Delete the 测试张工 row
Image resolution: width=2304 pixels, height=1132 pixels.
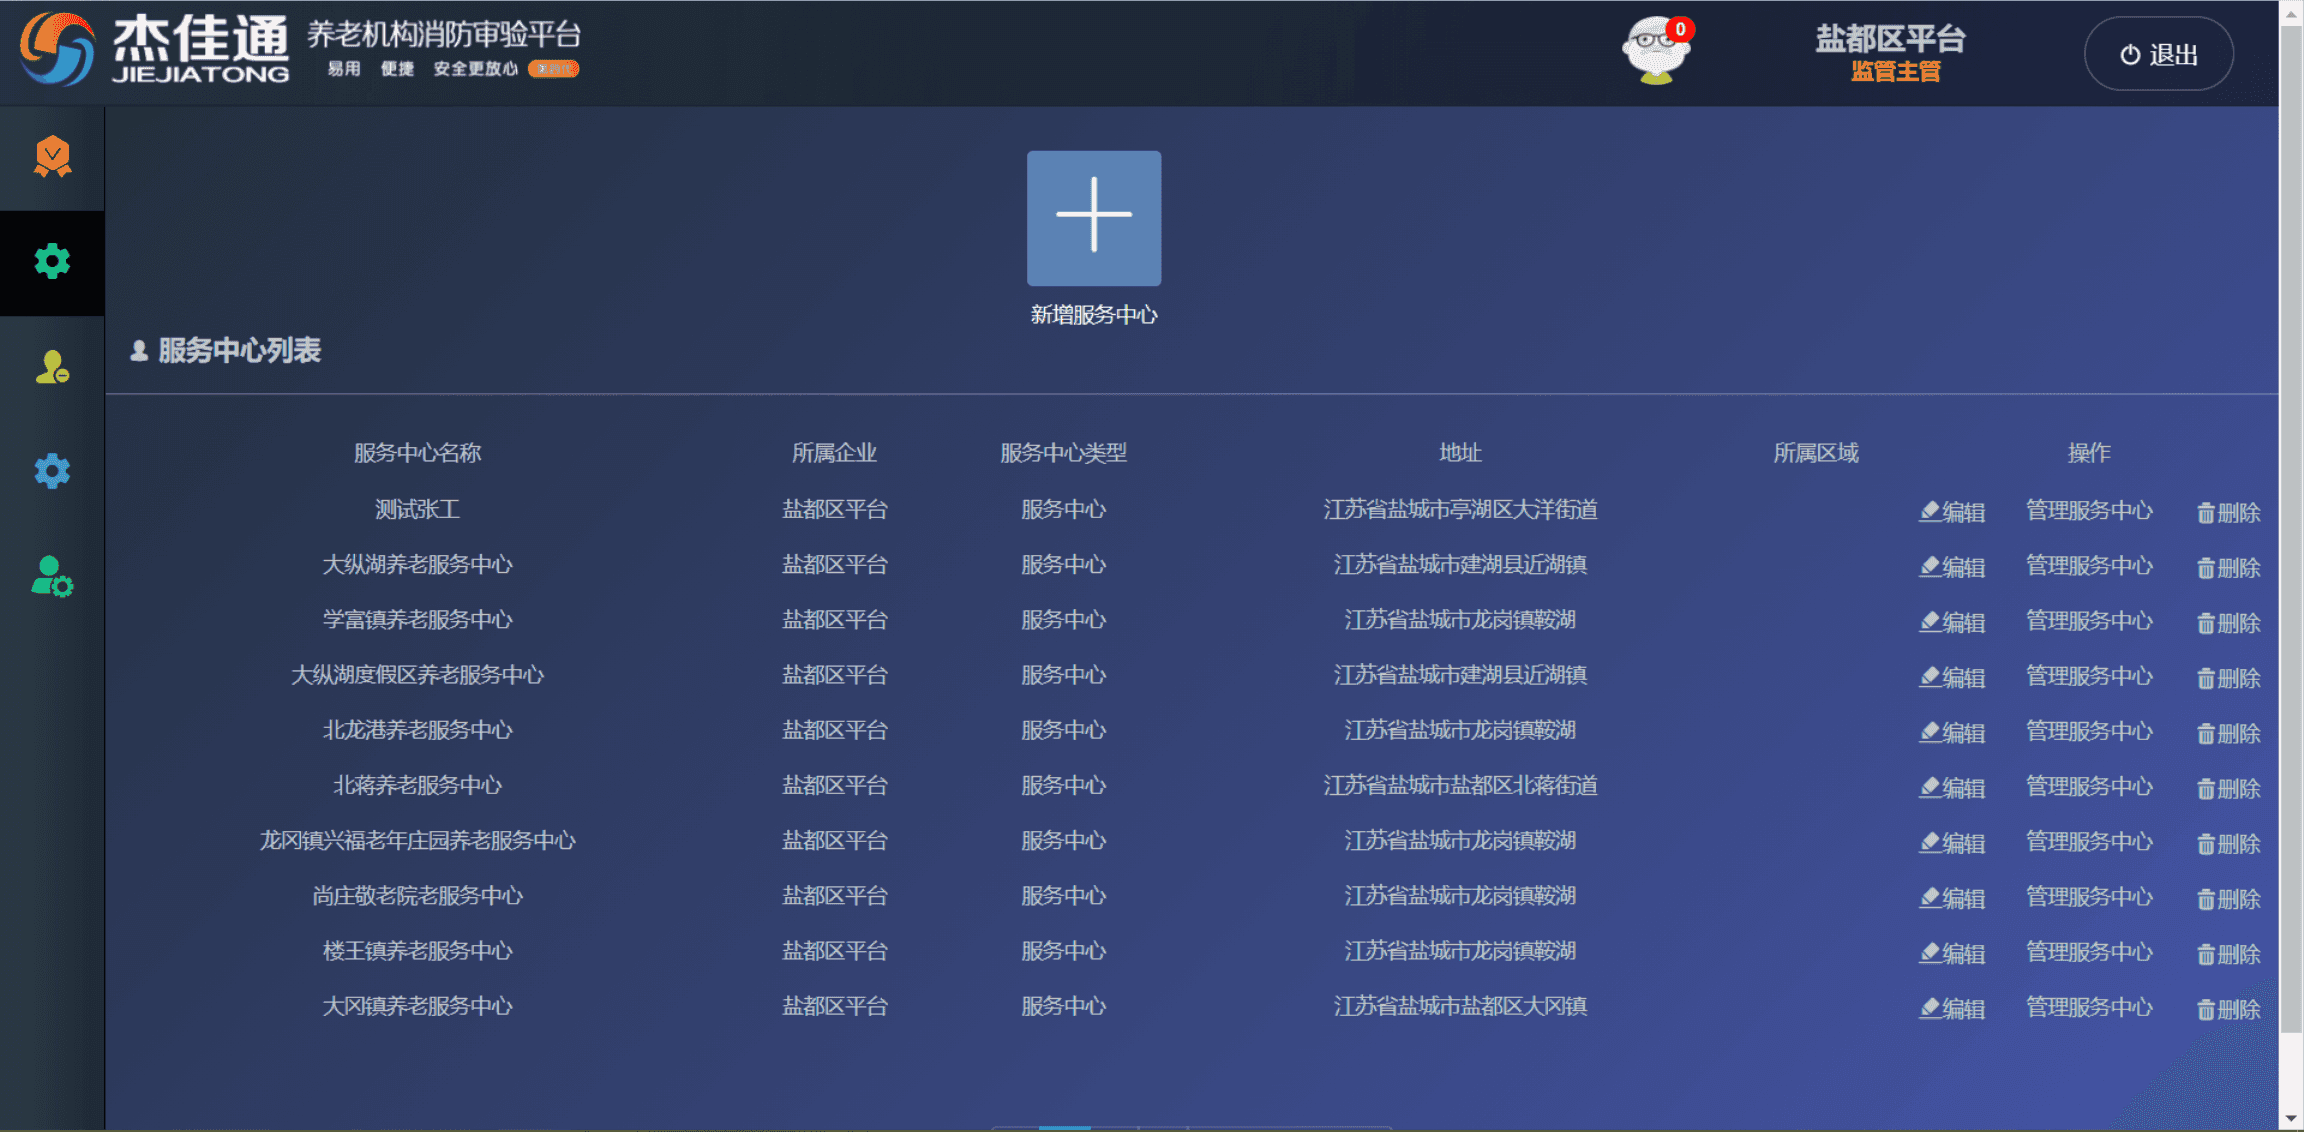[2228, 513]
